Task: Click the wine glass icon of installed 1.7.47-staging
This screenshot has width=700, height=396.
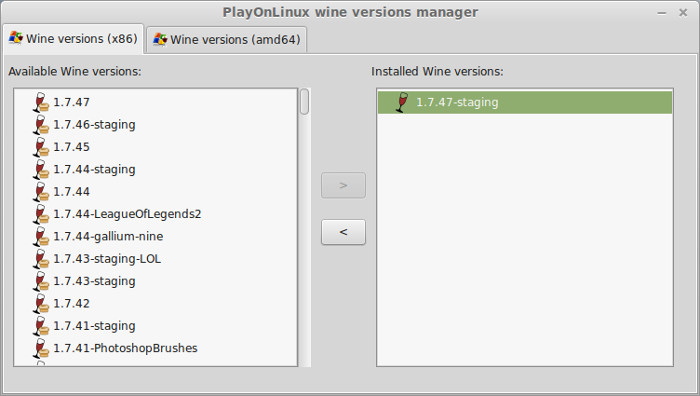Action: click(402, 102)
